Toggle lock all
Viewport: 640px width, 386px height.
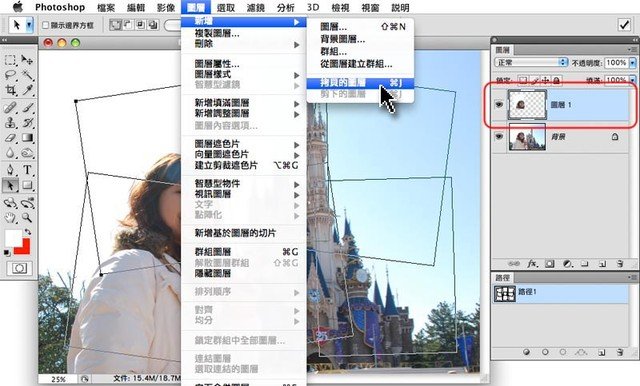point(556,80)
